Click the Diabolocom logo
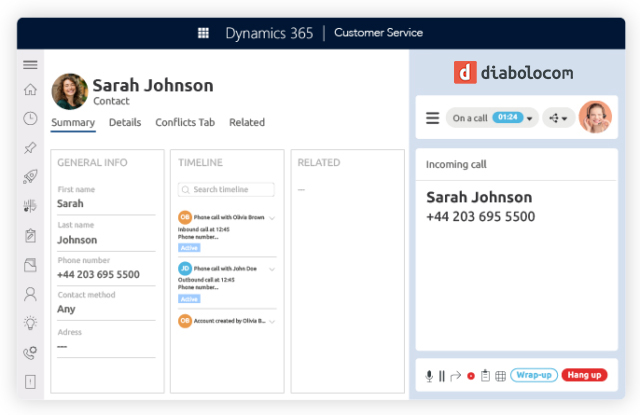The width and height of the screenshot is (640, 415). 513,73
